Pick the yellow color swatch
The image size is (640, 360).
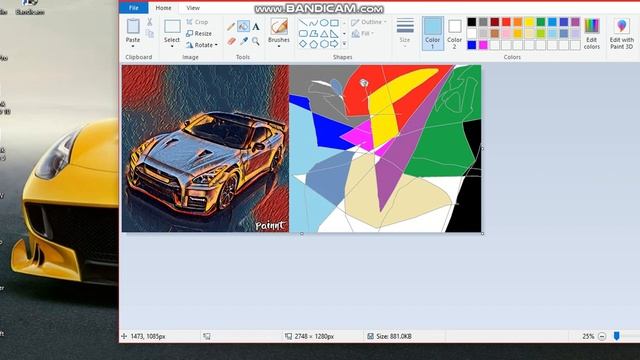pyautogui.click(x=529, y=22)
